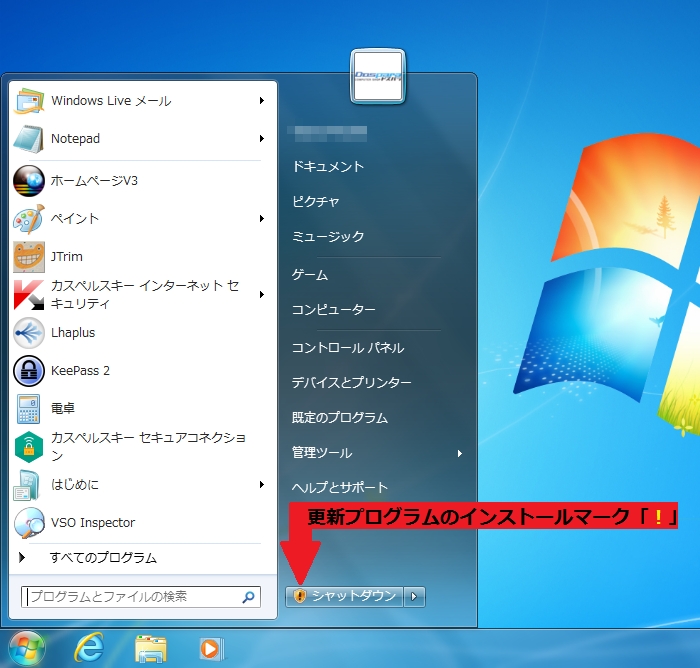Viewport: 700px width, 668px height.
Task: Click the Windows Start orb
Action: (27, 648)
